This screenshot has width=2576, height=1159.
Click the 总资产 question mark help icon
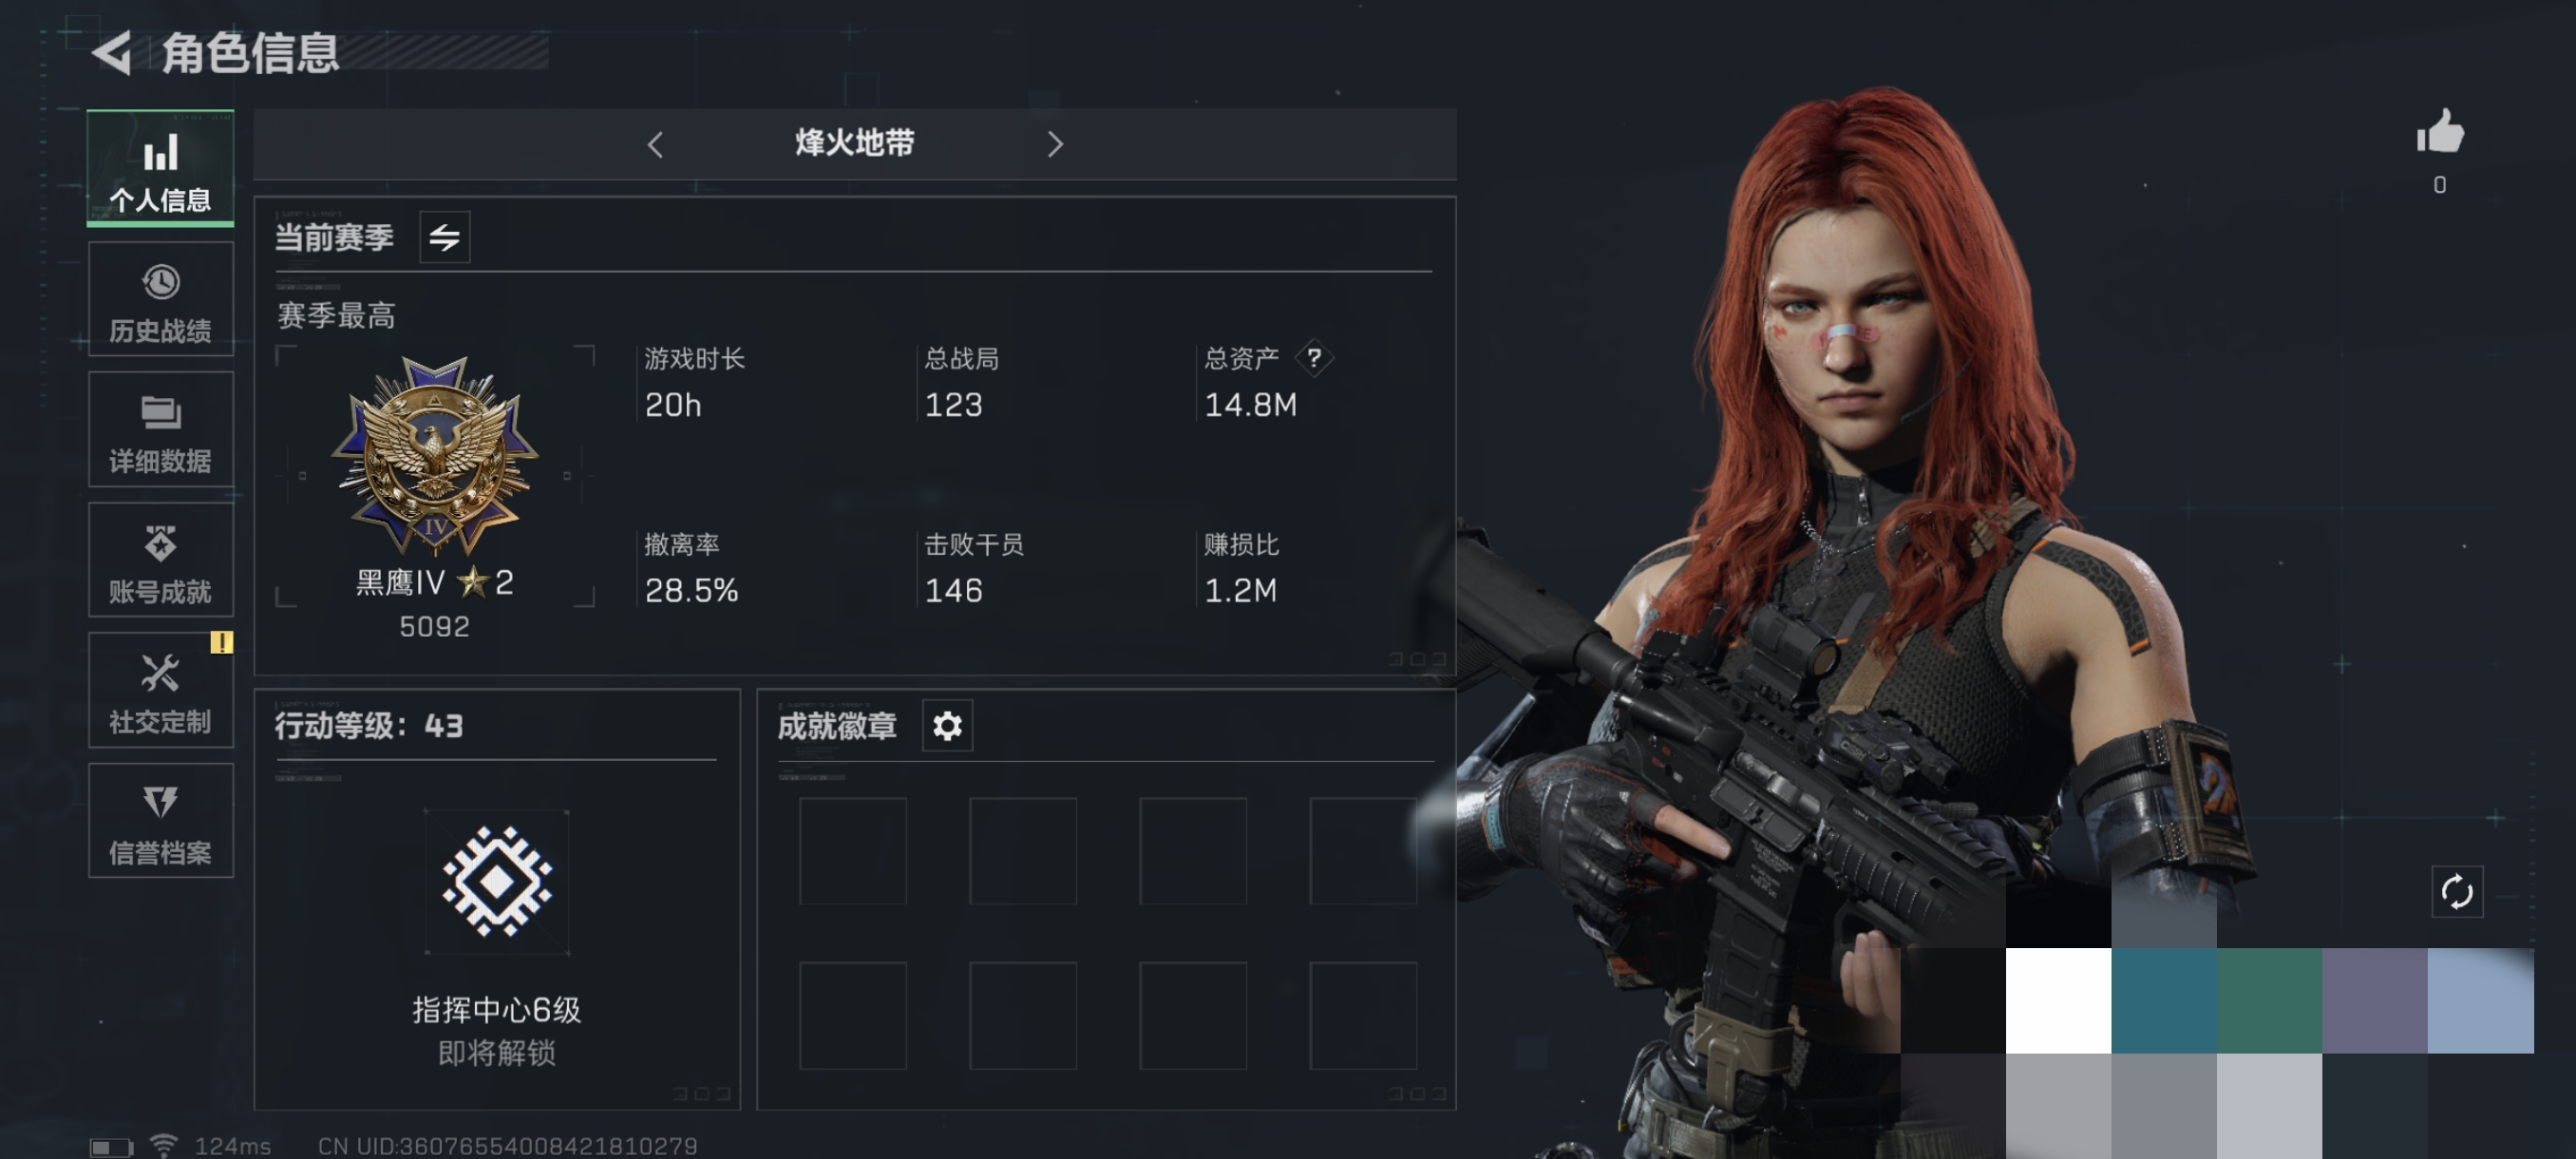click(1314, 358)
